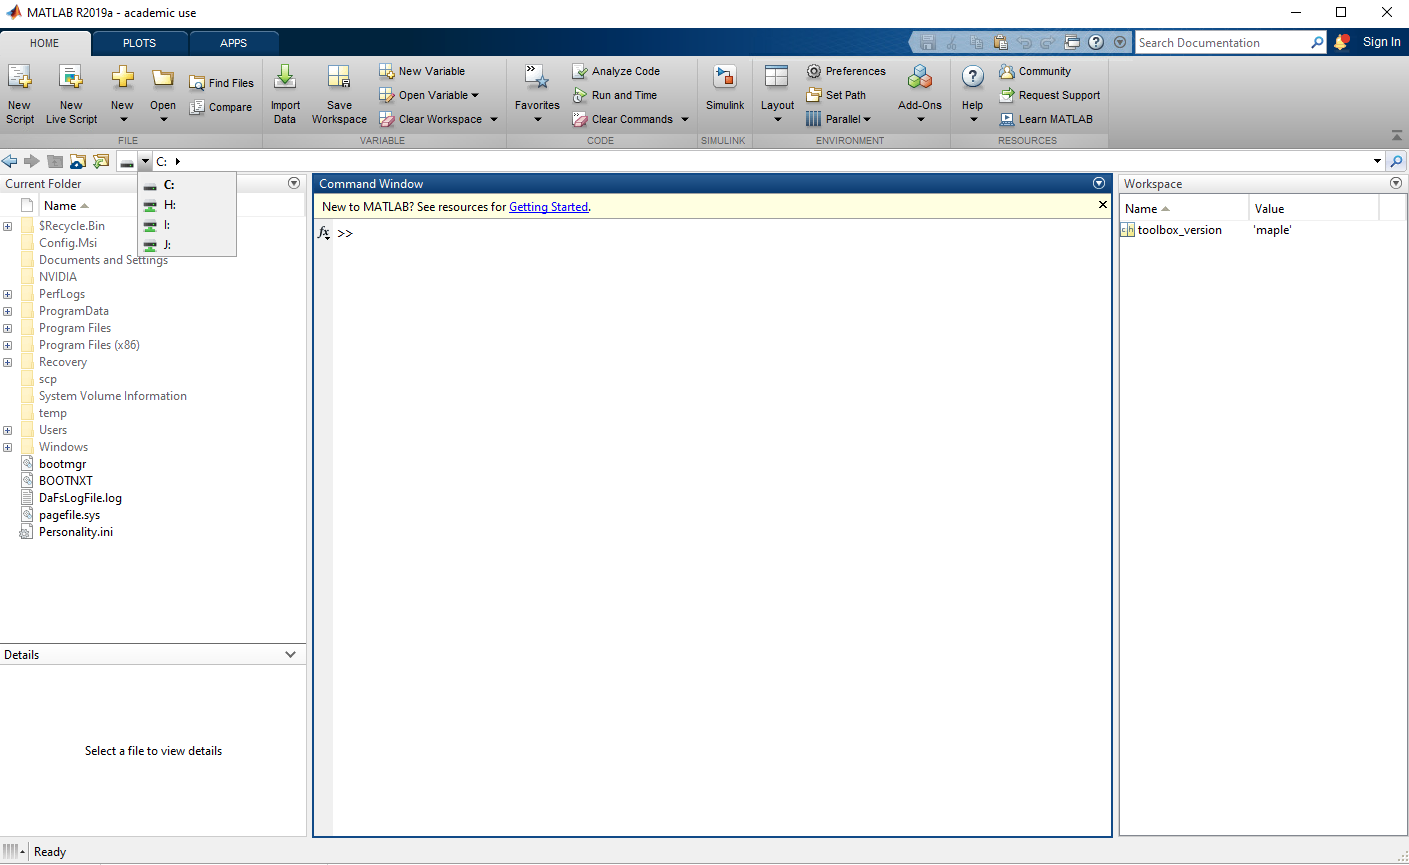Collapse the Details panel chevron

click(291, 655)
